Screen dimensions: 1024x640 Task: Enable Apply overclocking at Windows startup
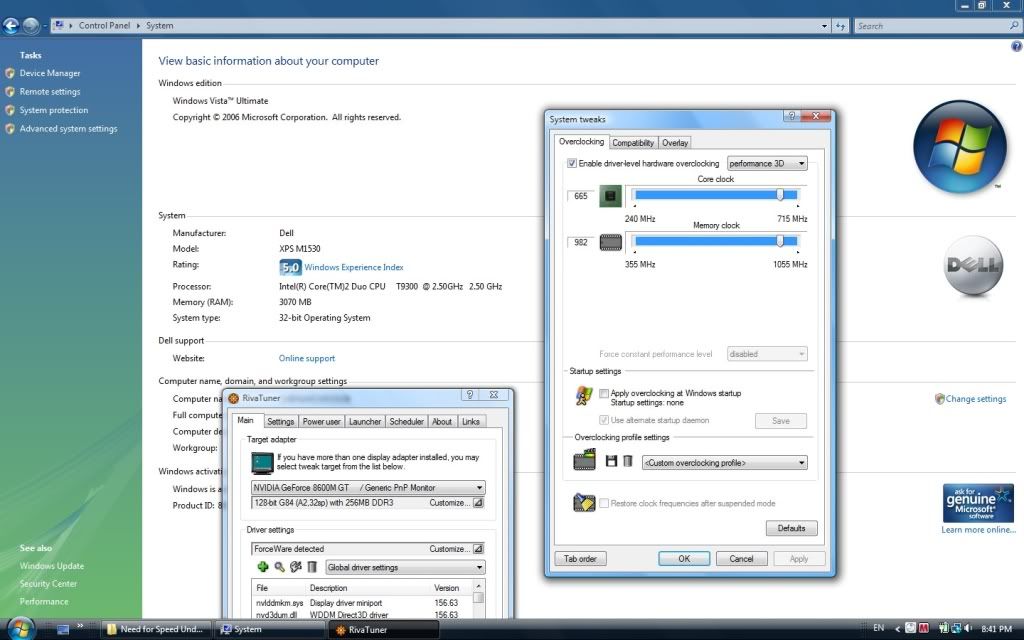[604, 393]
